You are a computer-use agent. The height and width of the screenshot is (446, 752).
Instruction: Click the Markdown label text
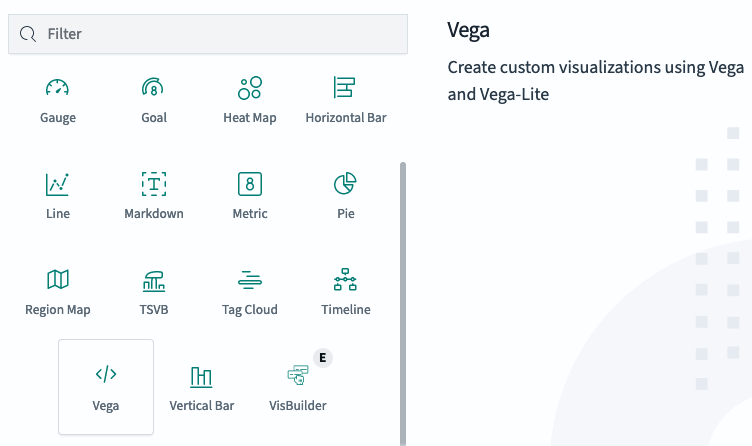pyautogui.click(x=154, y=214)
